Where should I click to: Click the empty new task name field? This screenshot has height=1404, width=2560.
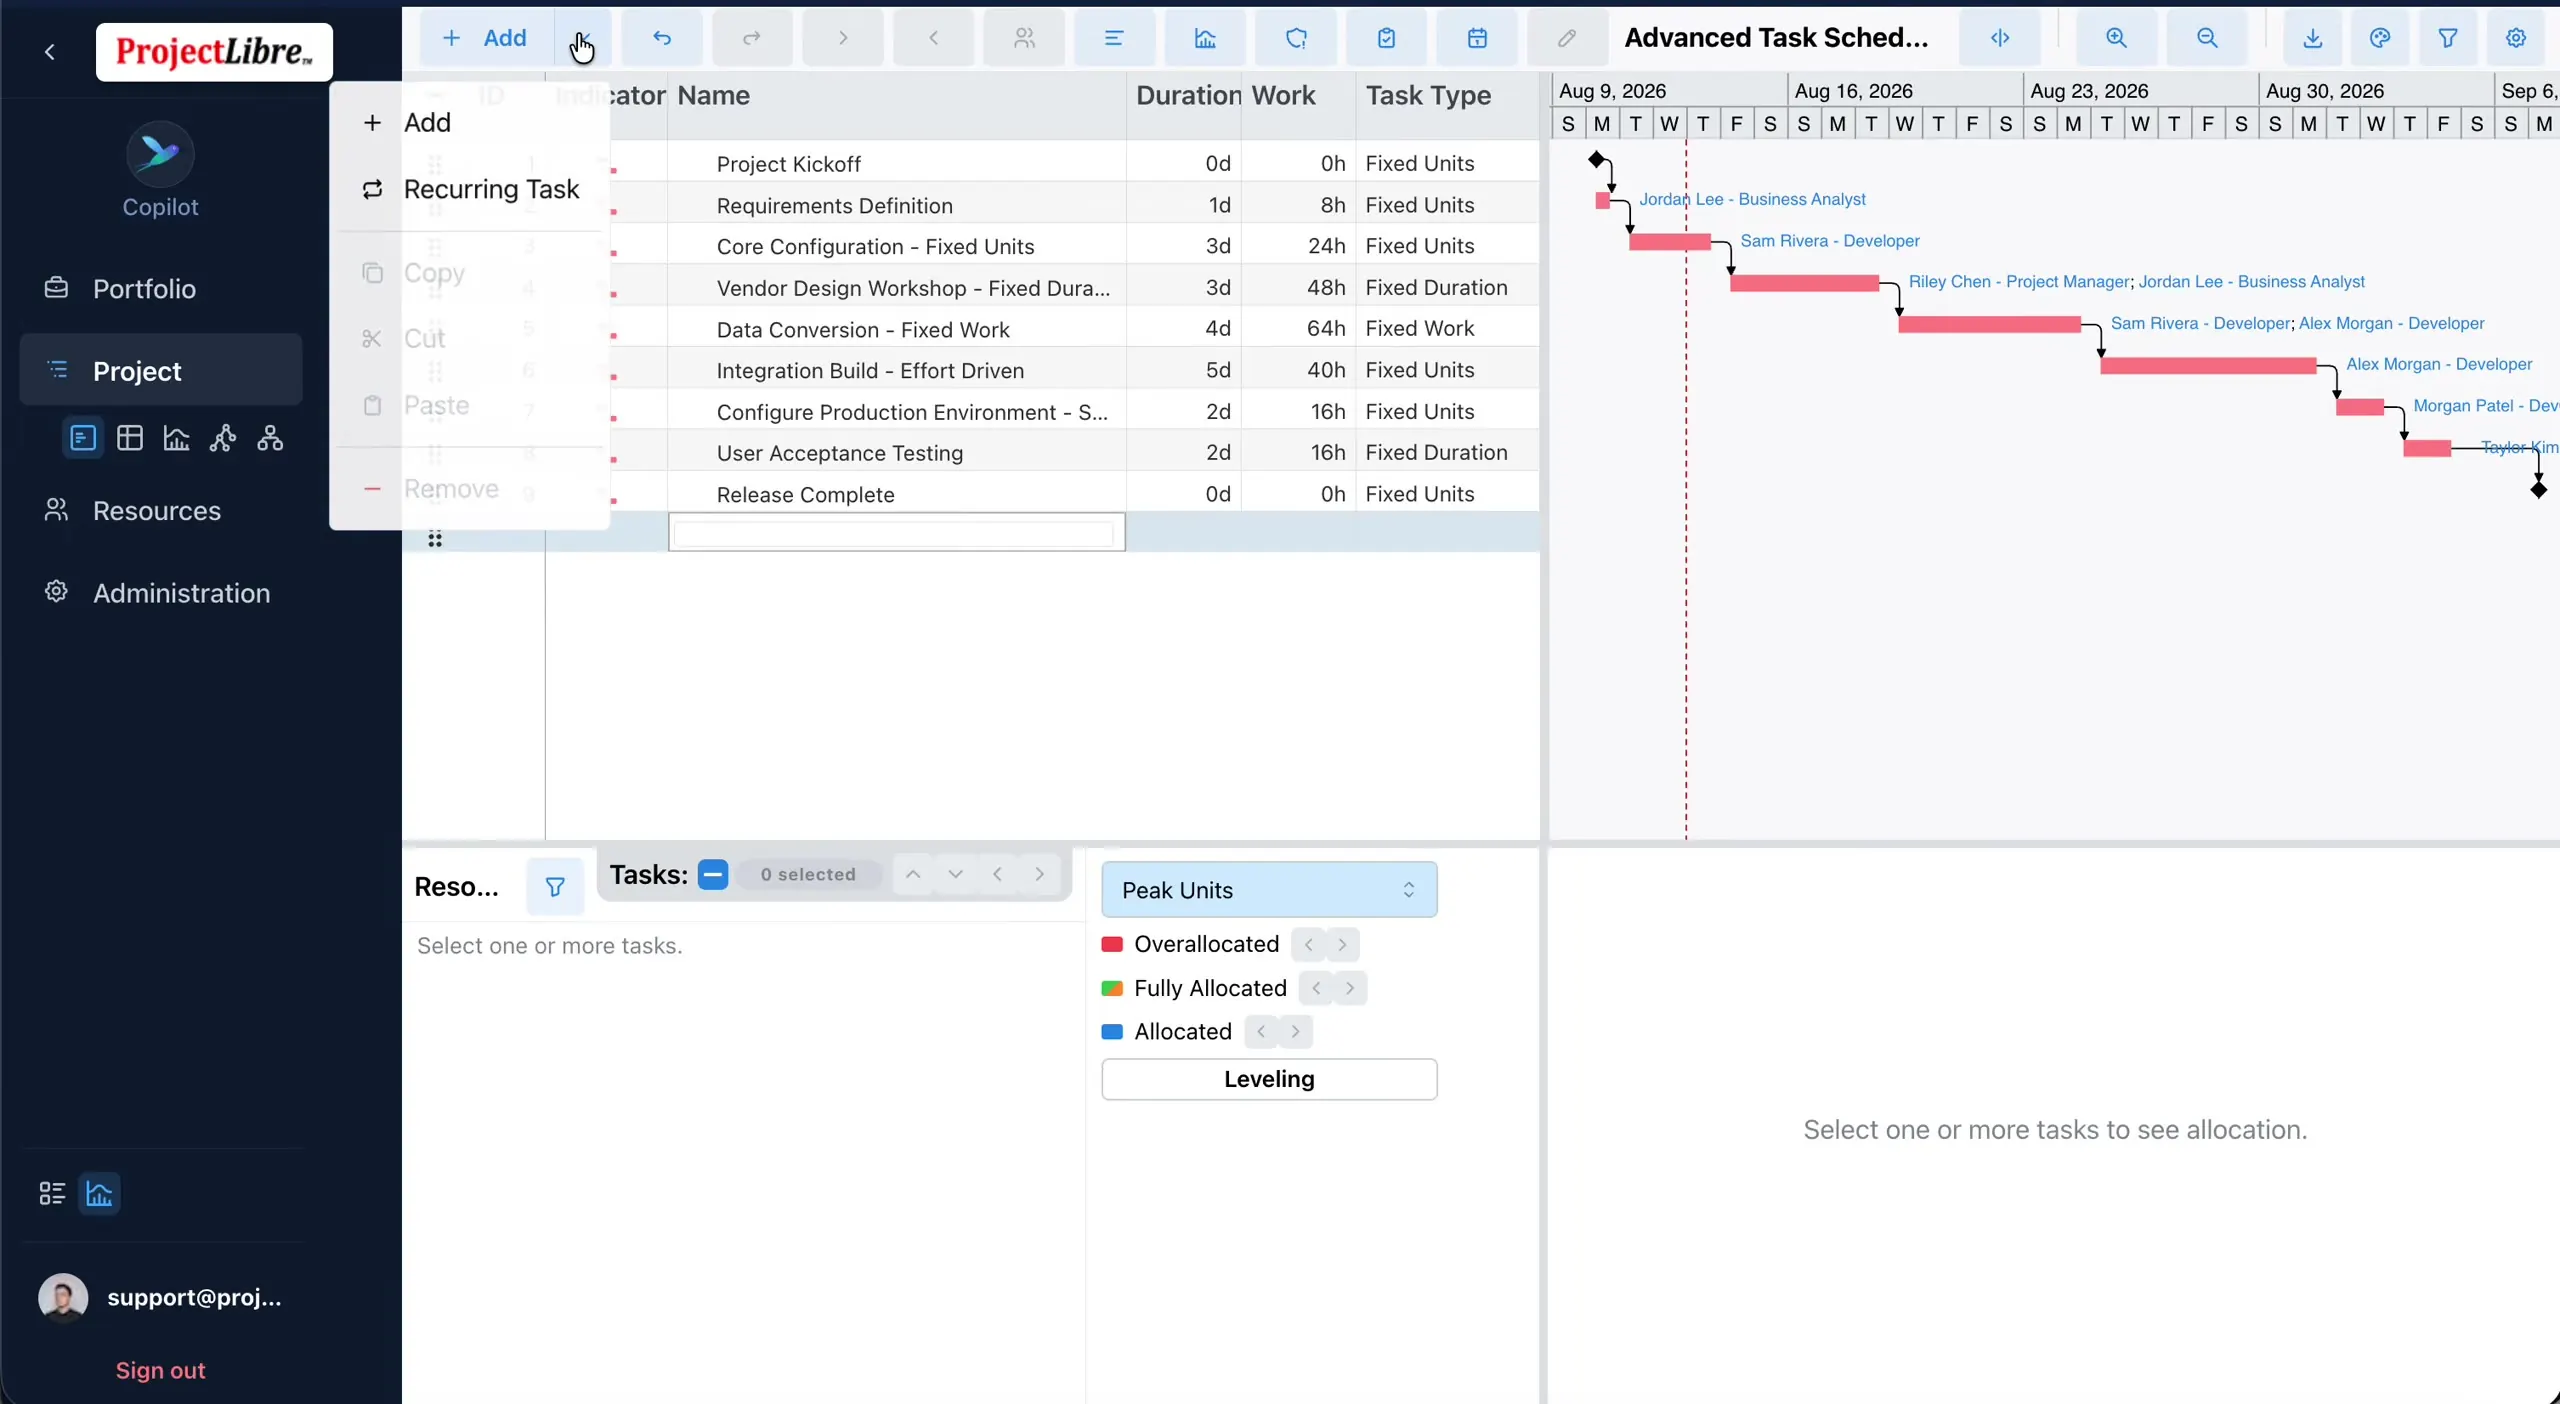pyautogui.click(x=896, y=533)
